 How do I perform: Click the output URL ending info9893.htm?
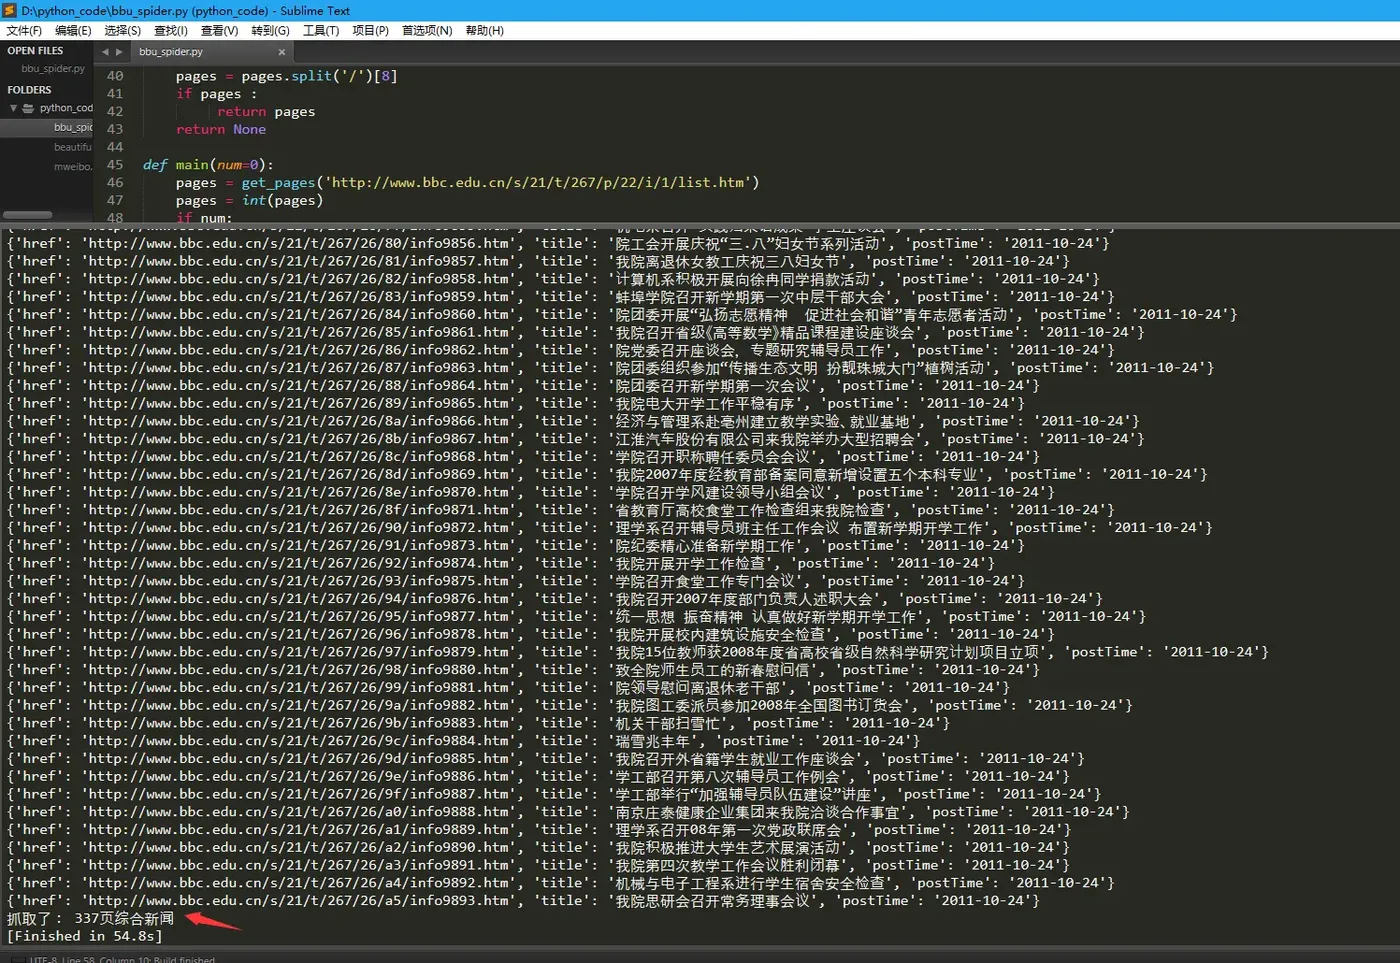coord(300,901)
